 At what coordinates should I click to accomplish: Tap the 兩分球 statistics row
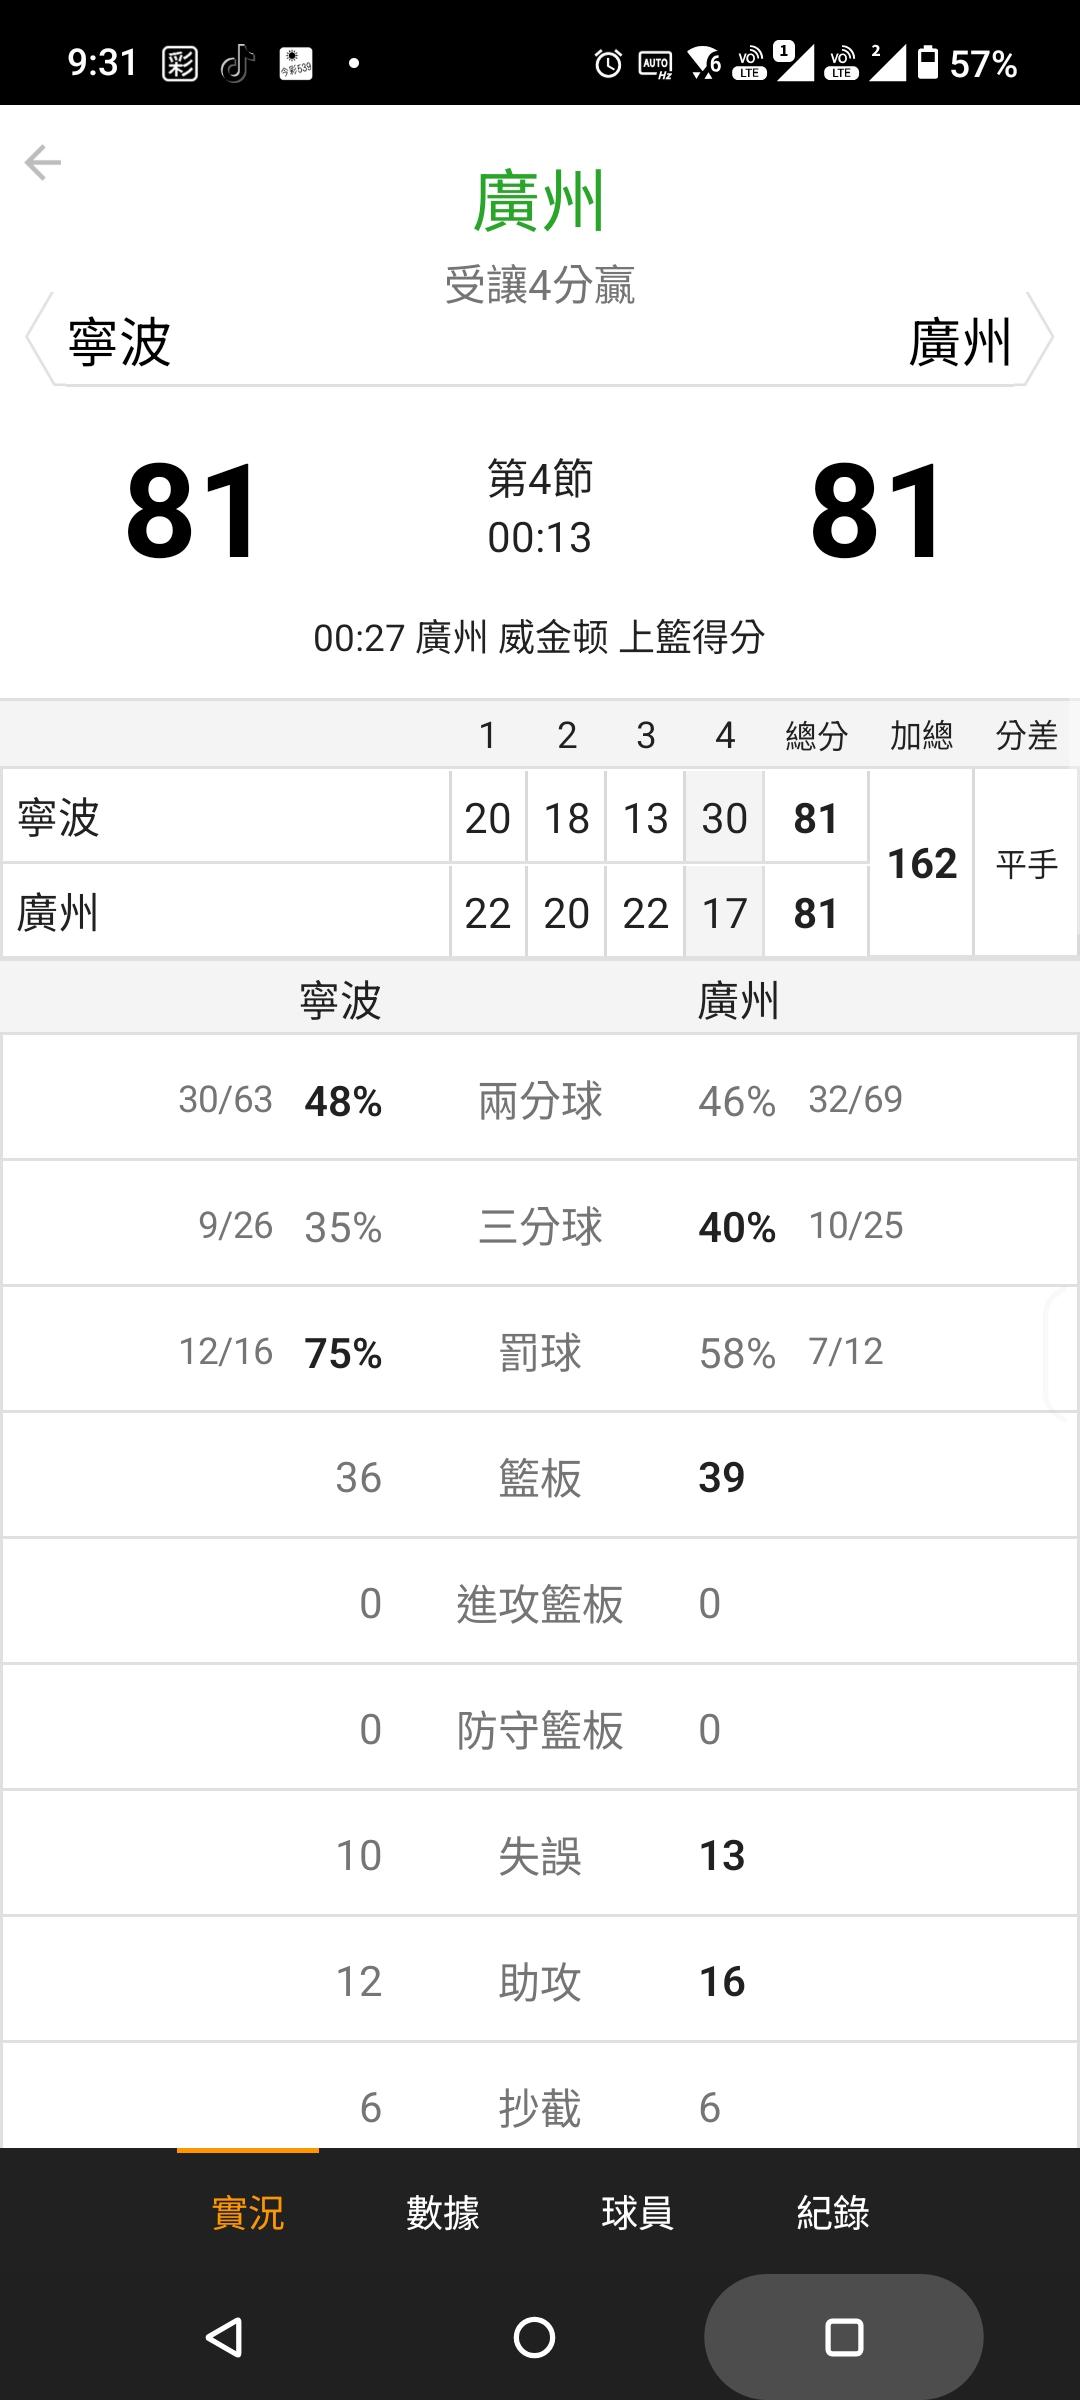(x=539, y=1100)
